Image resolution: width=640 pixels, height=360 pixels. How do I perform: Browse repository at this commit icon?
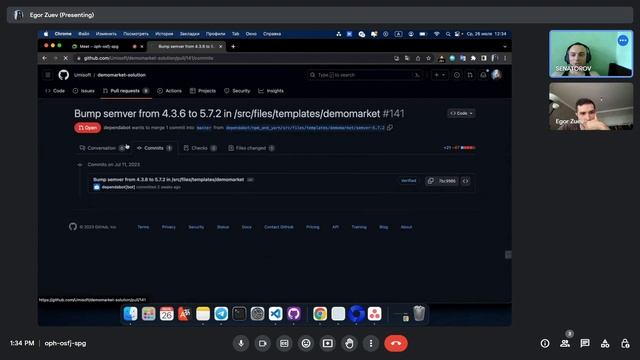[466, 181]
